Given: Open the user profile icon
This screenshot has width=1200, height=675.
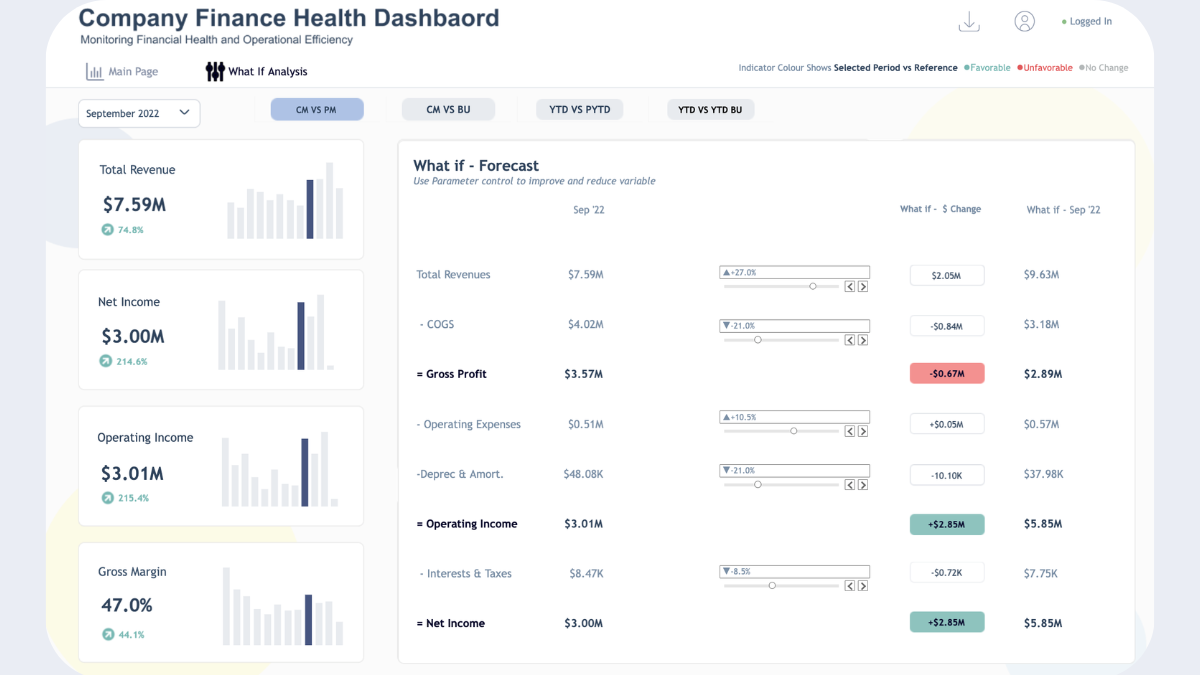Looking at the screenshot, I should coord(1024,21).
